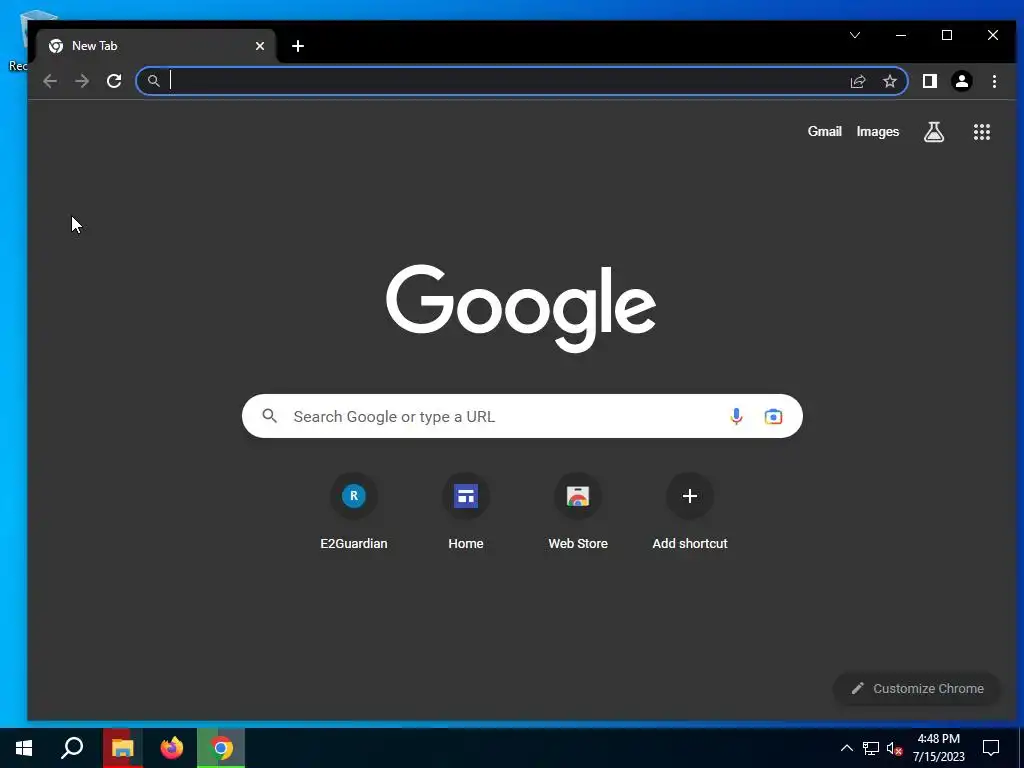Go back using the browser back arrow
Image resolution: width=1024 pixels, height=768 pixels.
click(x=50, y=81)
